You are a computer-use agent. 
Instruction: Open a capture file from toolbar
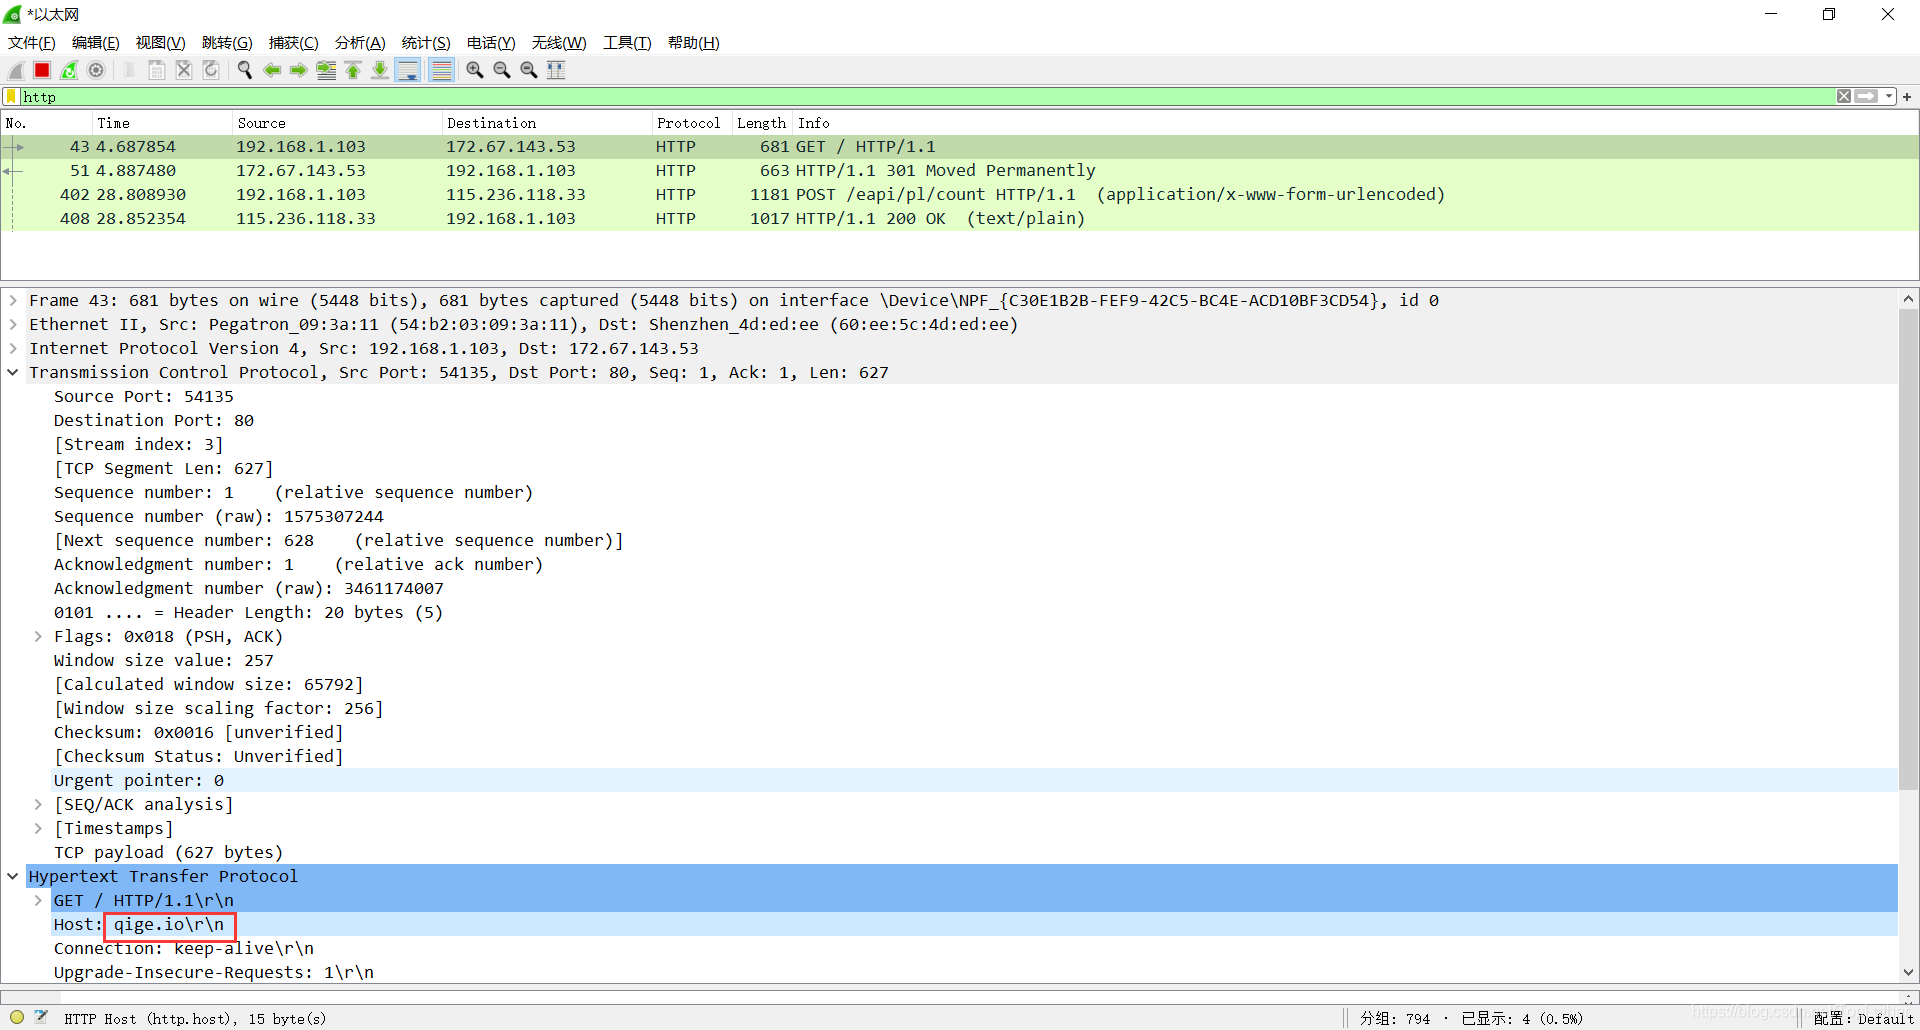click(x=129, y=70)
